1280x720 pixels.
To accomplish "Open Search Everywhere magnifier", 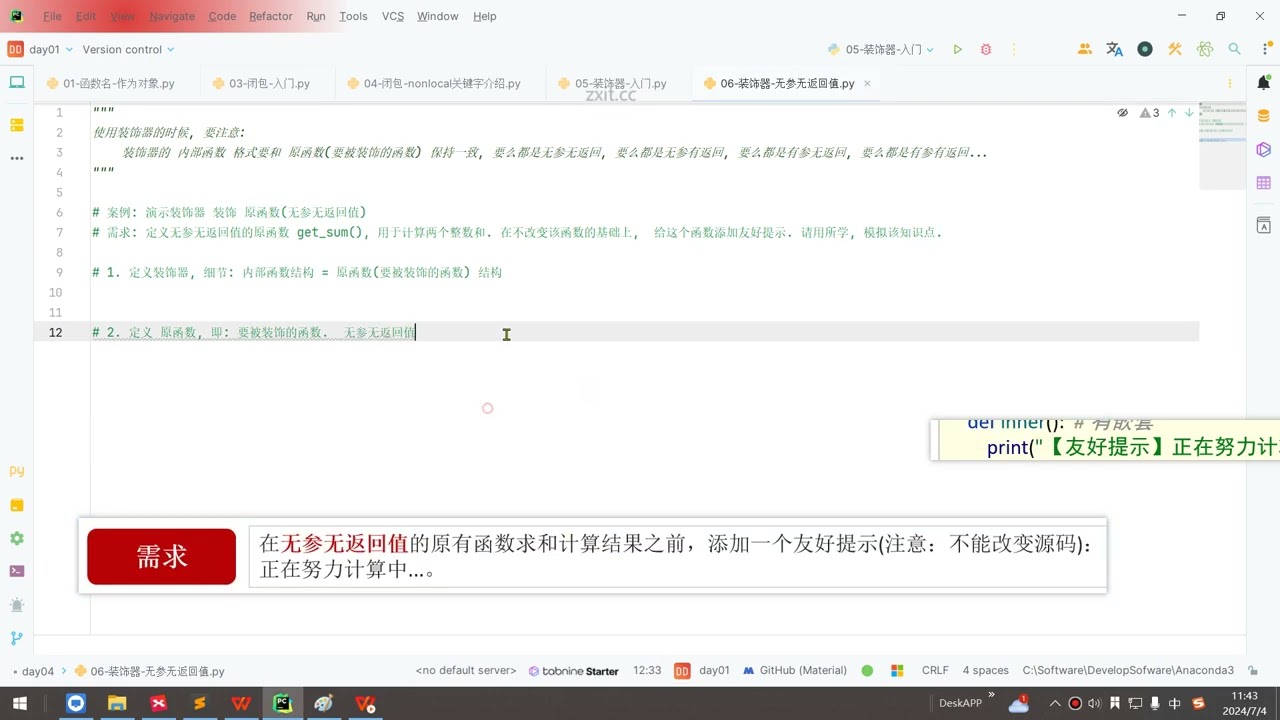I will [1235, 49].
